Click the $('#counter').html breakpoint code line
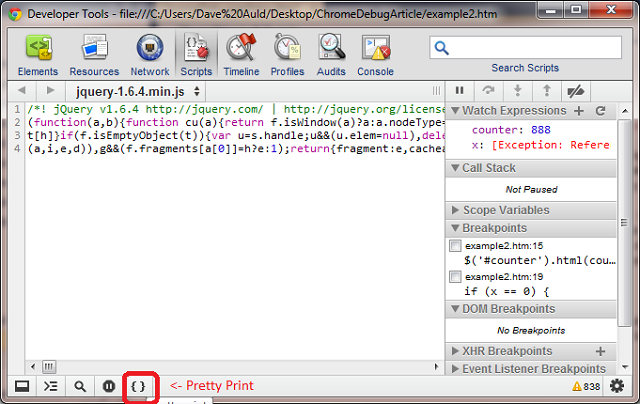 tap(540, 260)
